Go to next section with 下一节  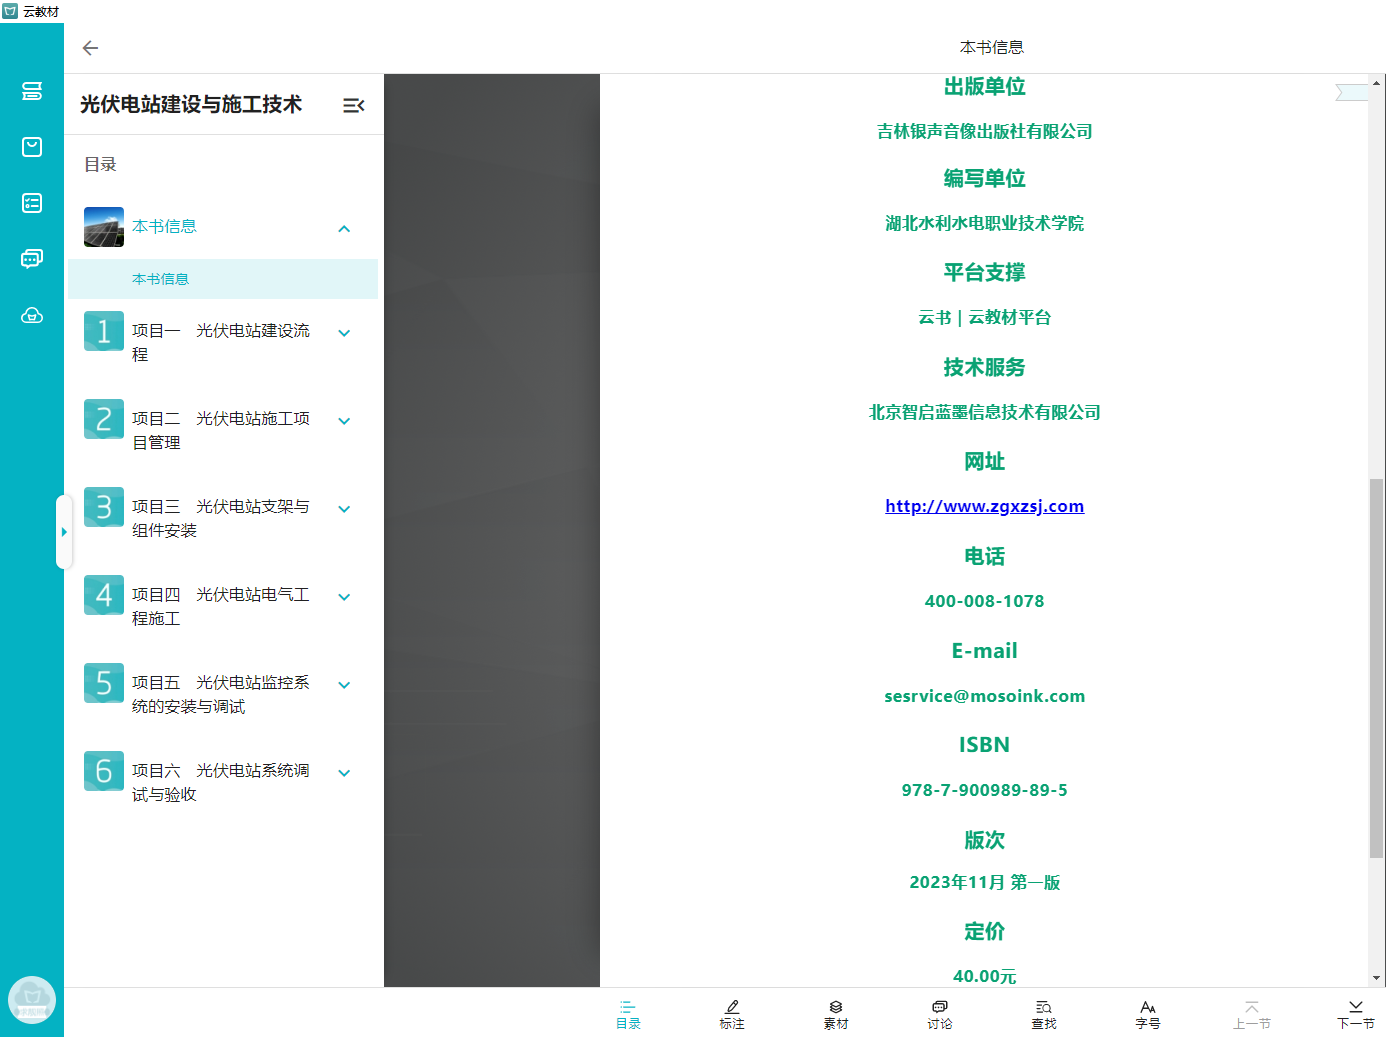point(1355,1014)
